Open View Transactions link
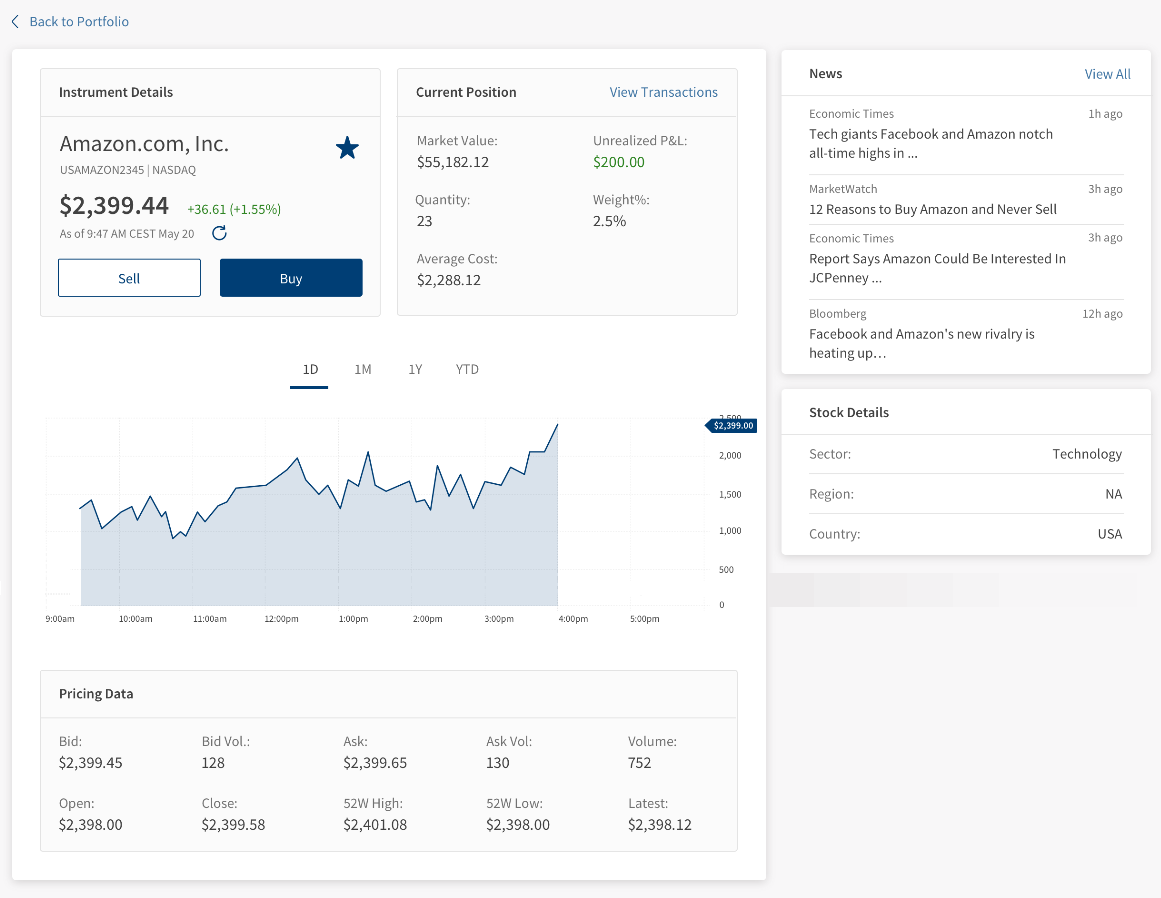 pyautogui.click(x=663, y=92)
